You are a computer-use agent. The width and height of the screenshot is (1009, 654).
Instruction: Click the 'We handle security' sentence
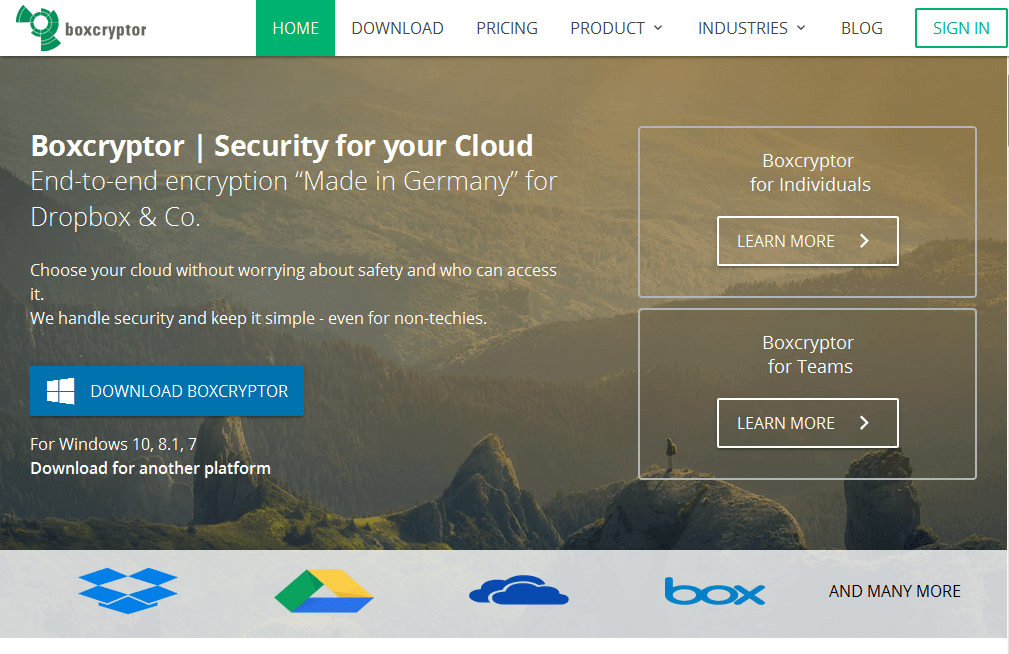(259, 318)
